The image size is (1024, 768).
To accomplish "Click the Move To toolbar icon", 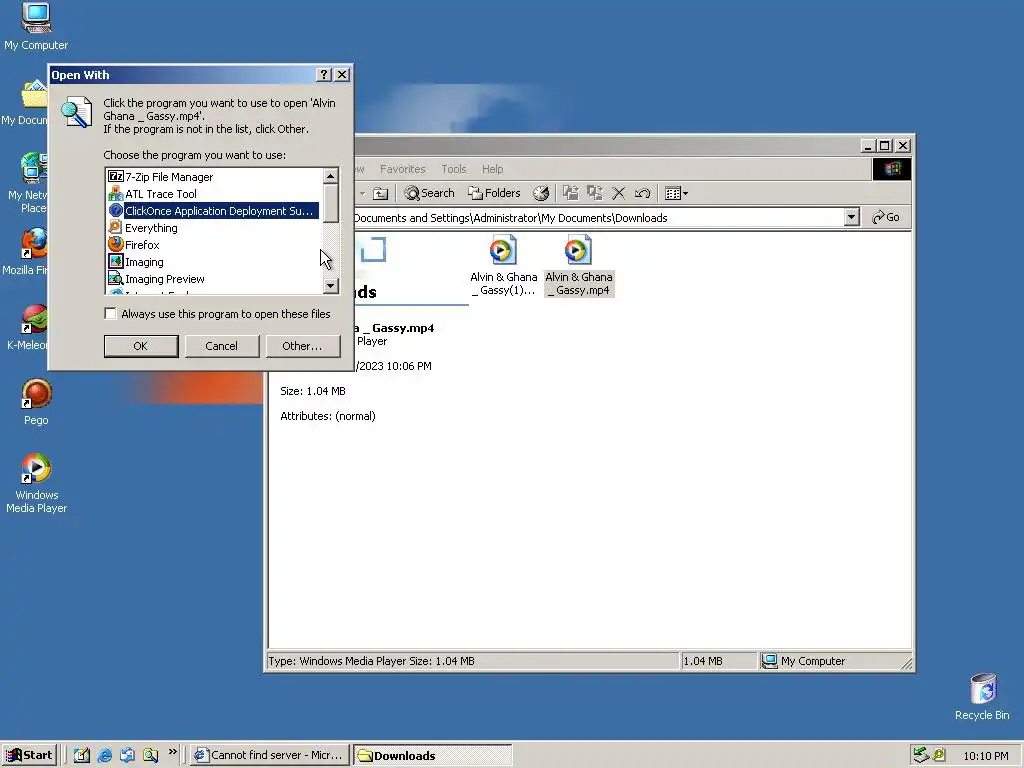I will click(570, 193).
